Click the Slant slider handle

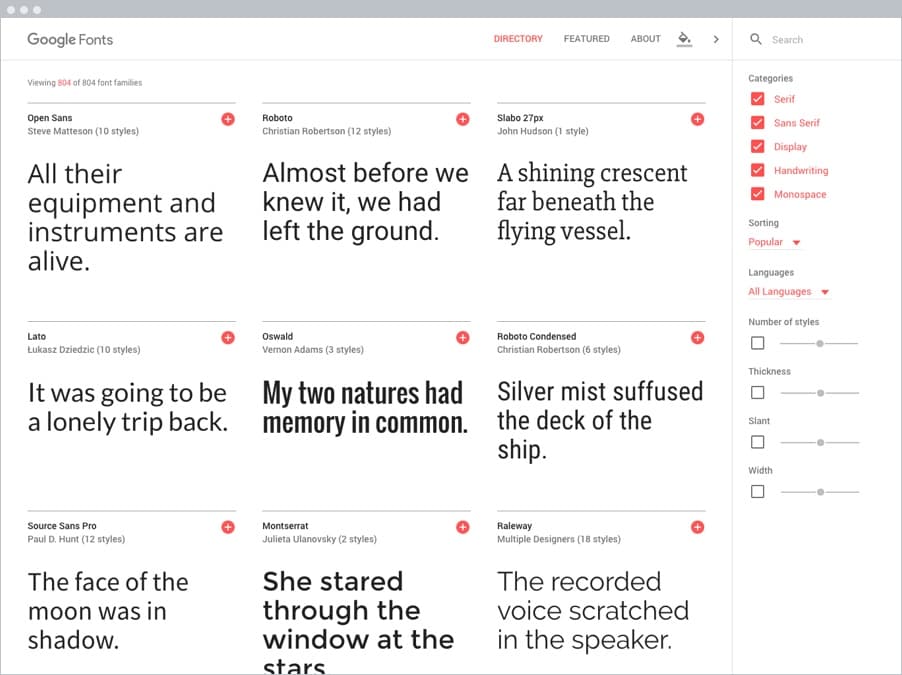pyautogui.click(x=820, y=443)
